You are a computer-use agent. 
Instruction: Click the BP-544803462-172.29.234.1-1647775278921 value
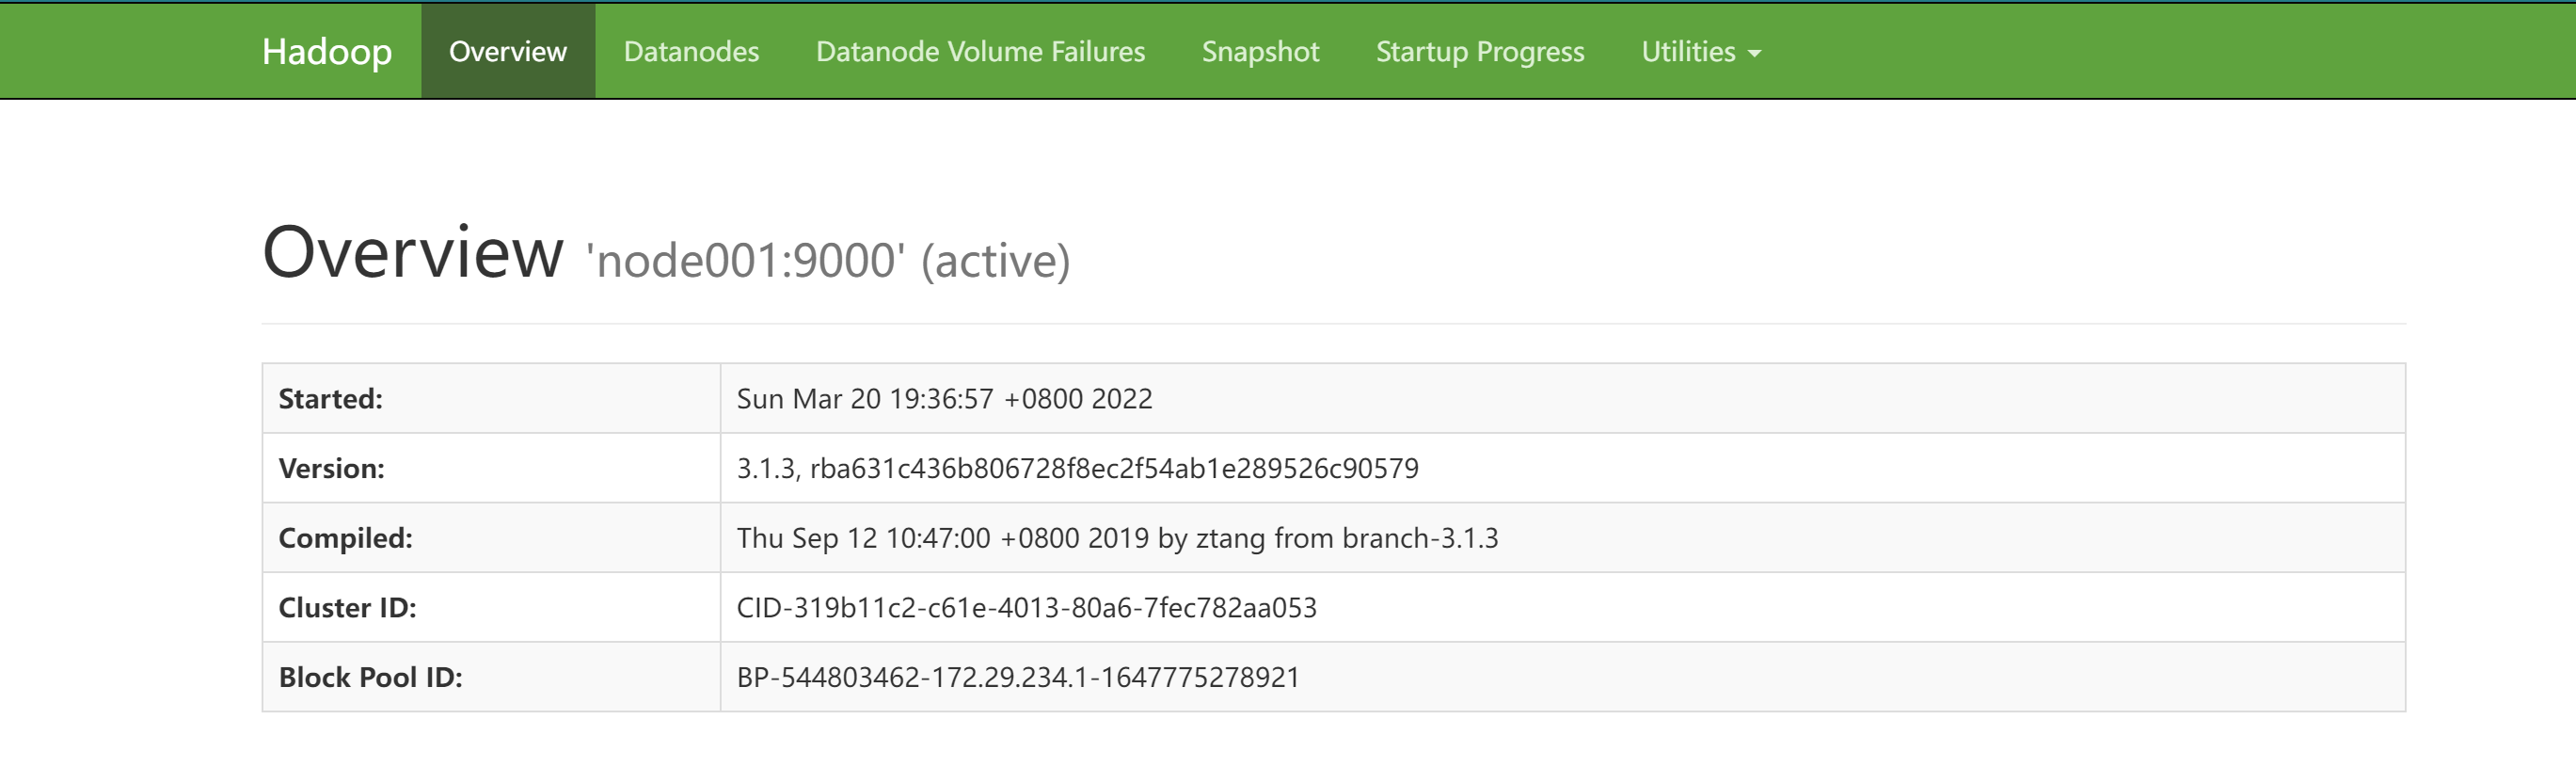click(x=1018, y=677)
